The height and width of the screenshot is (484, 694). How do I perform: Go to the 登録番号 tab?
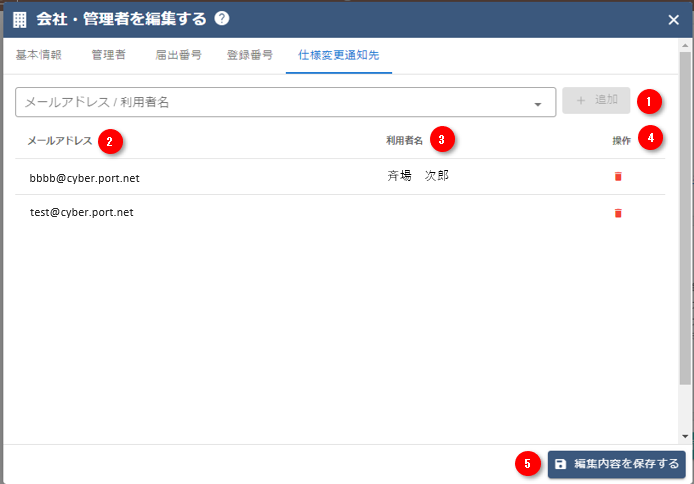pos(249,55)
